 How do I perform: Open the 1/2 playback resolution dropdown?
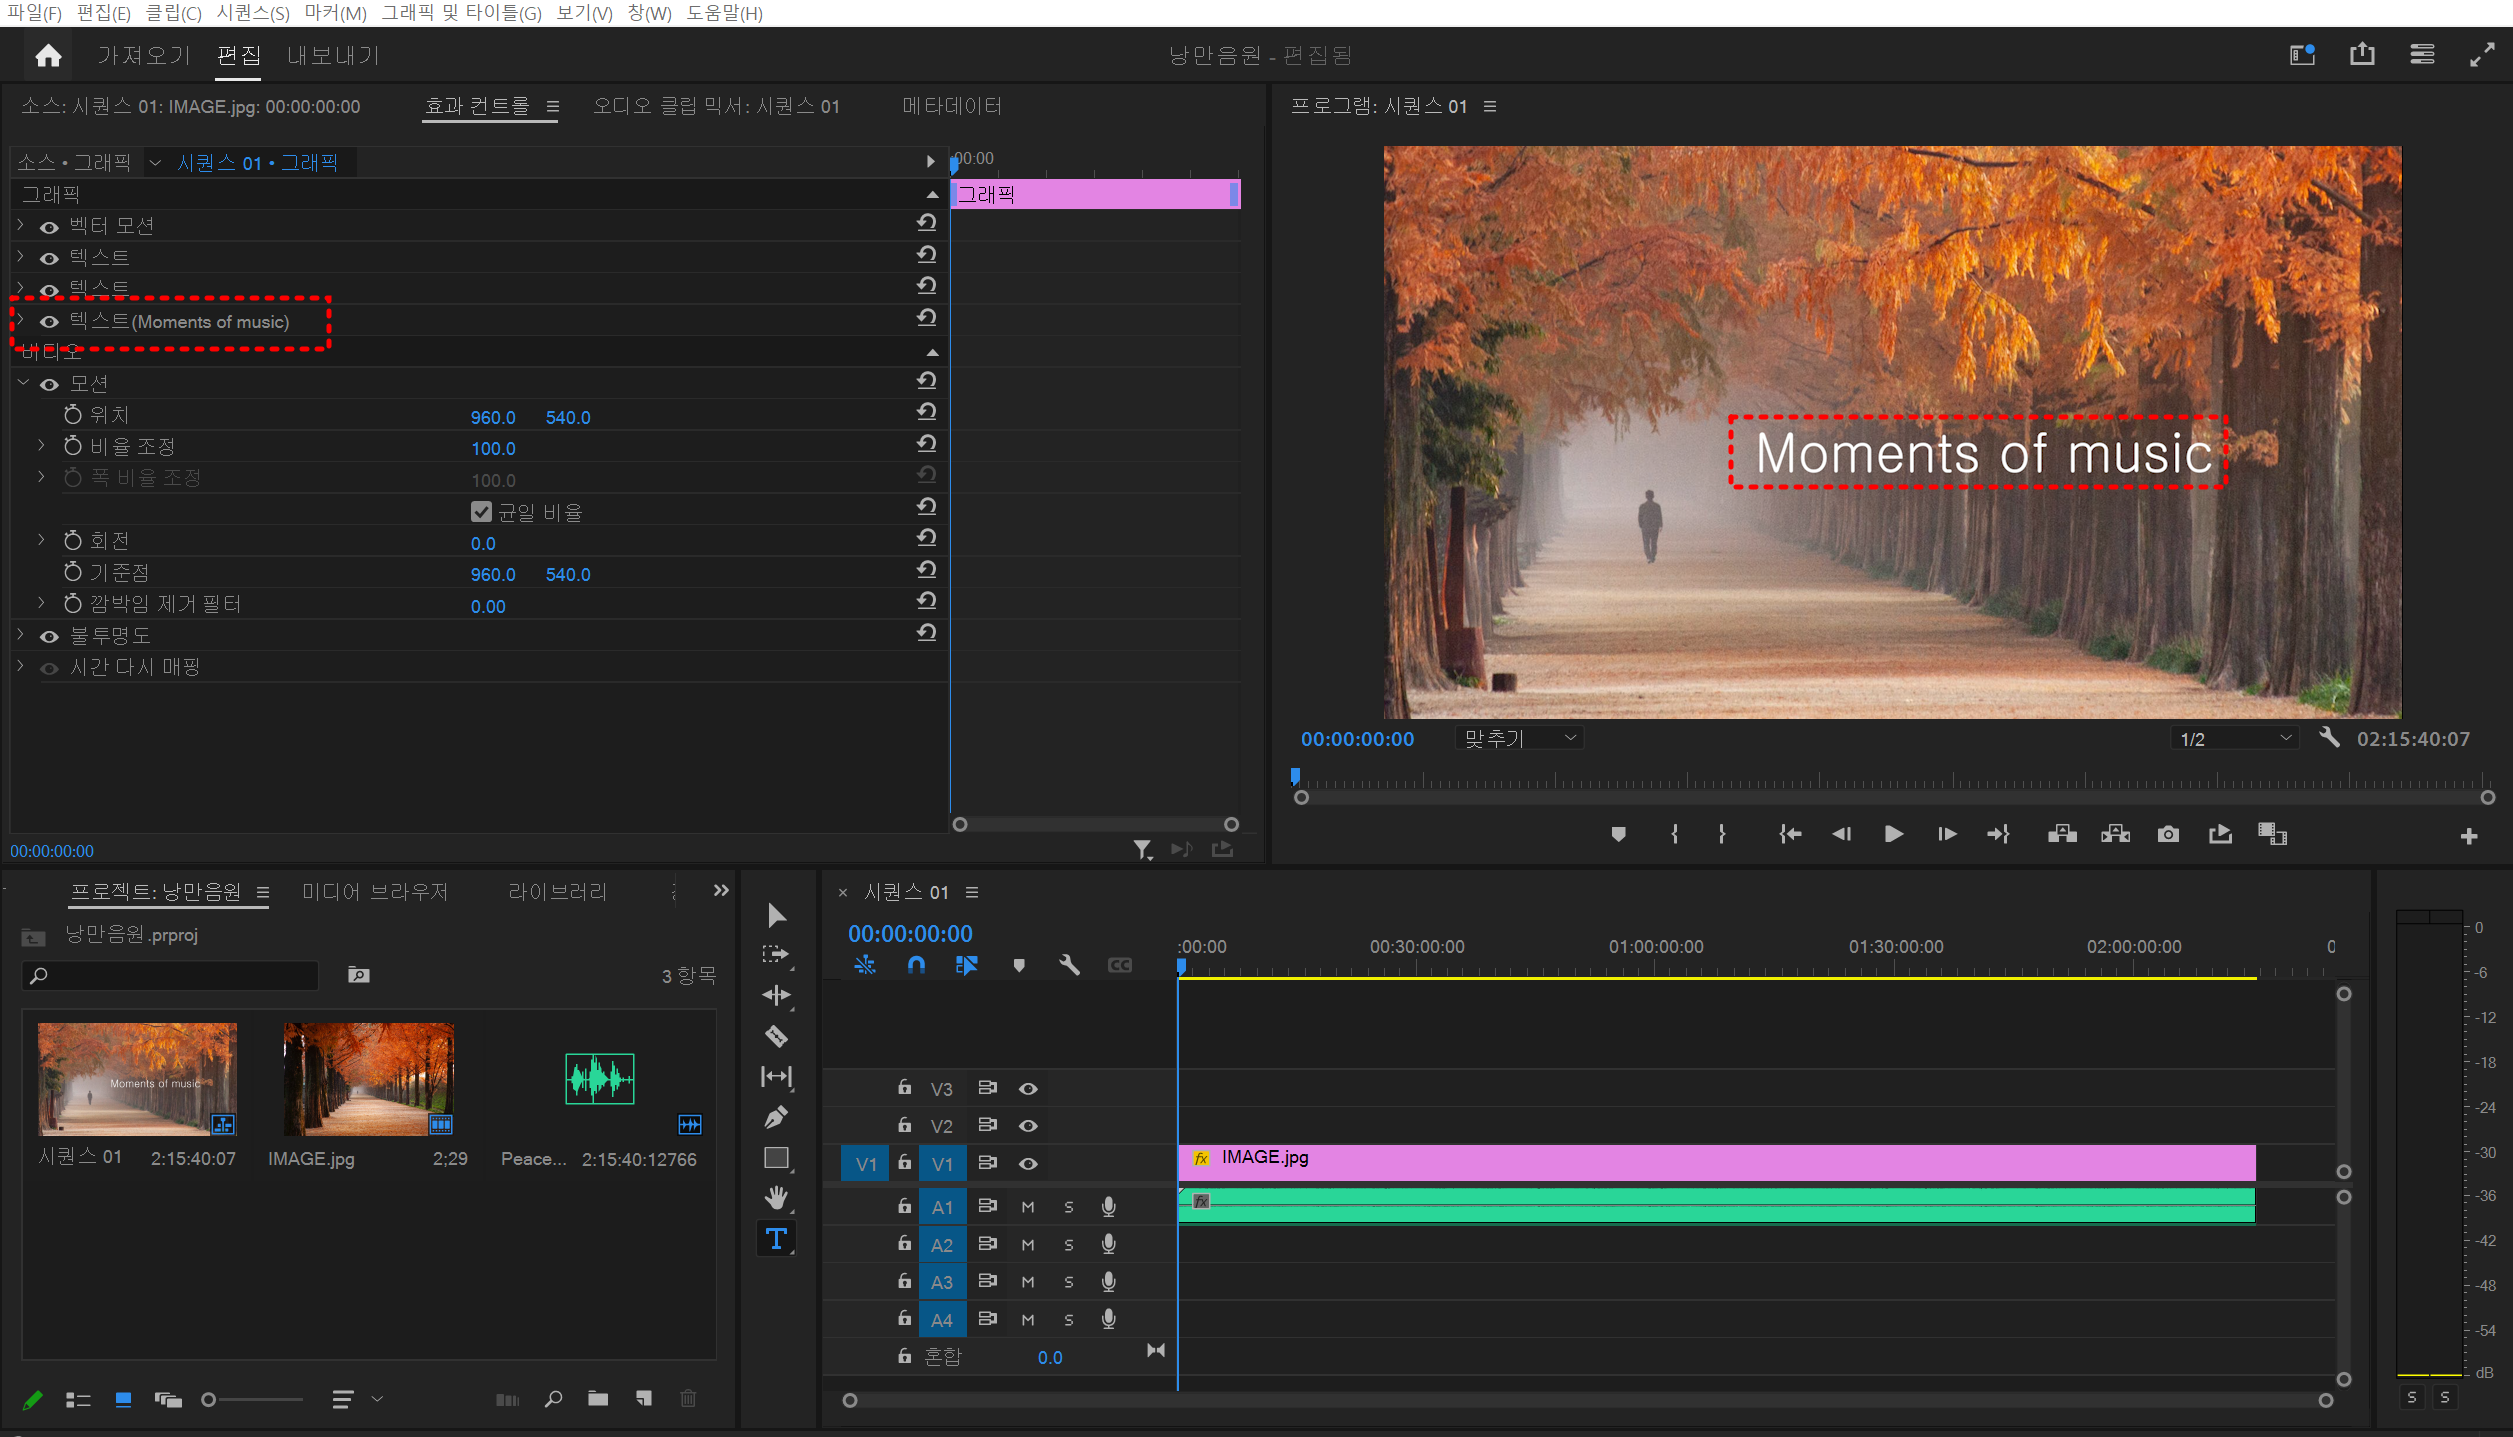pos(2235,739)
